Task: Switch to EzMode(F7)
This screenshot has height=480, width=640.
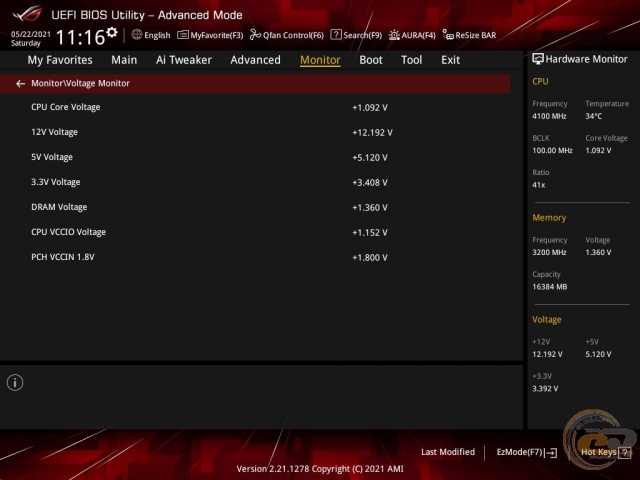Action: coord(519,452)
